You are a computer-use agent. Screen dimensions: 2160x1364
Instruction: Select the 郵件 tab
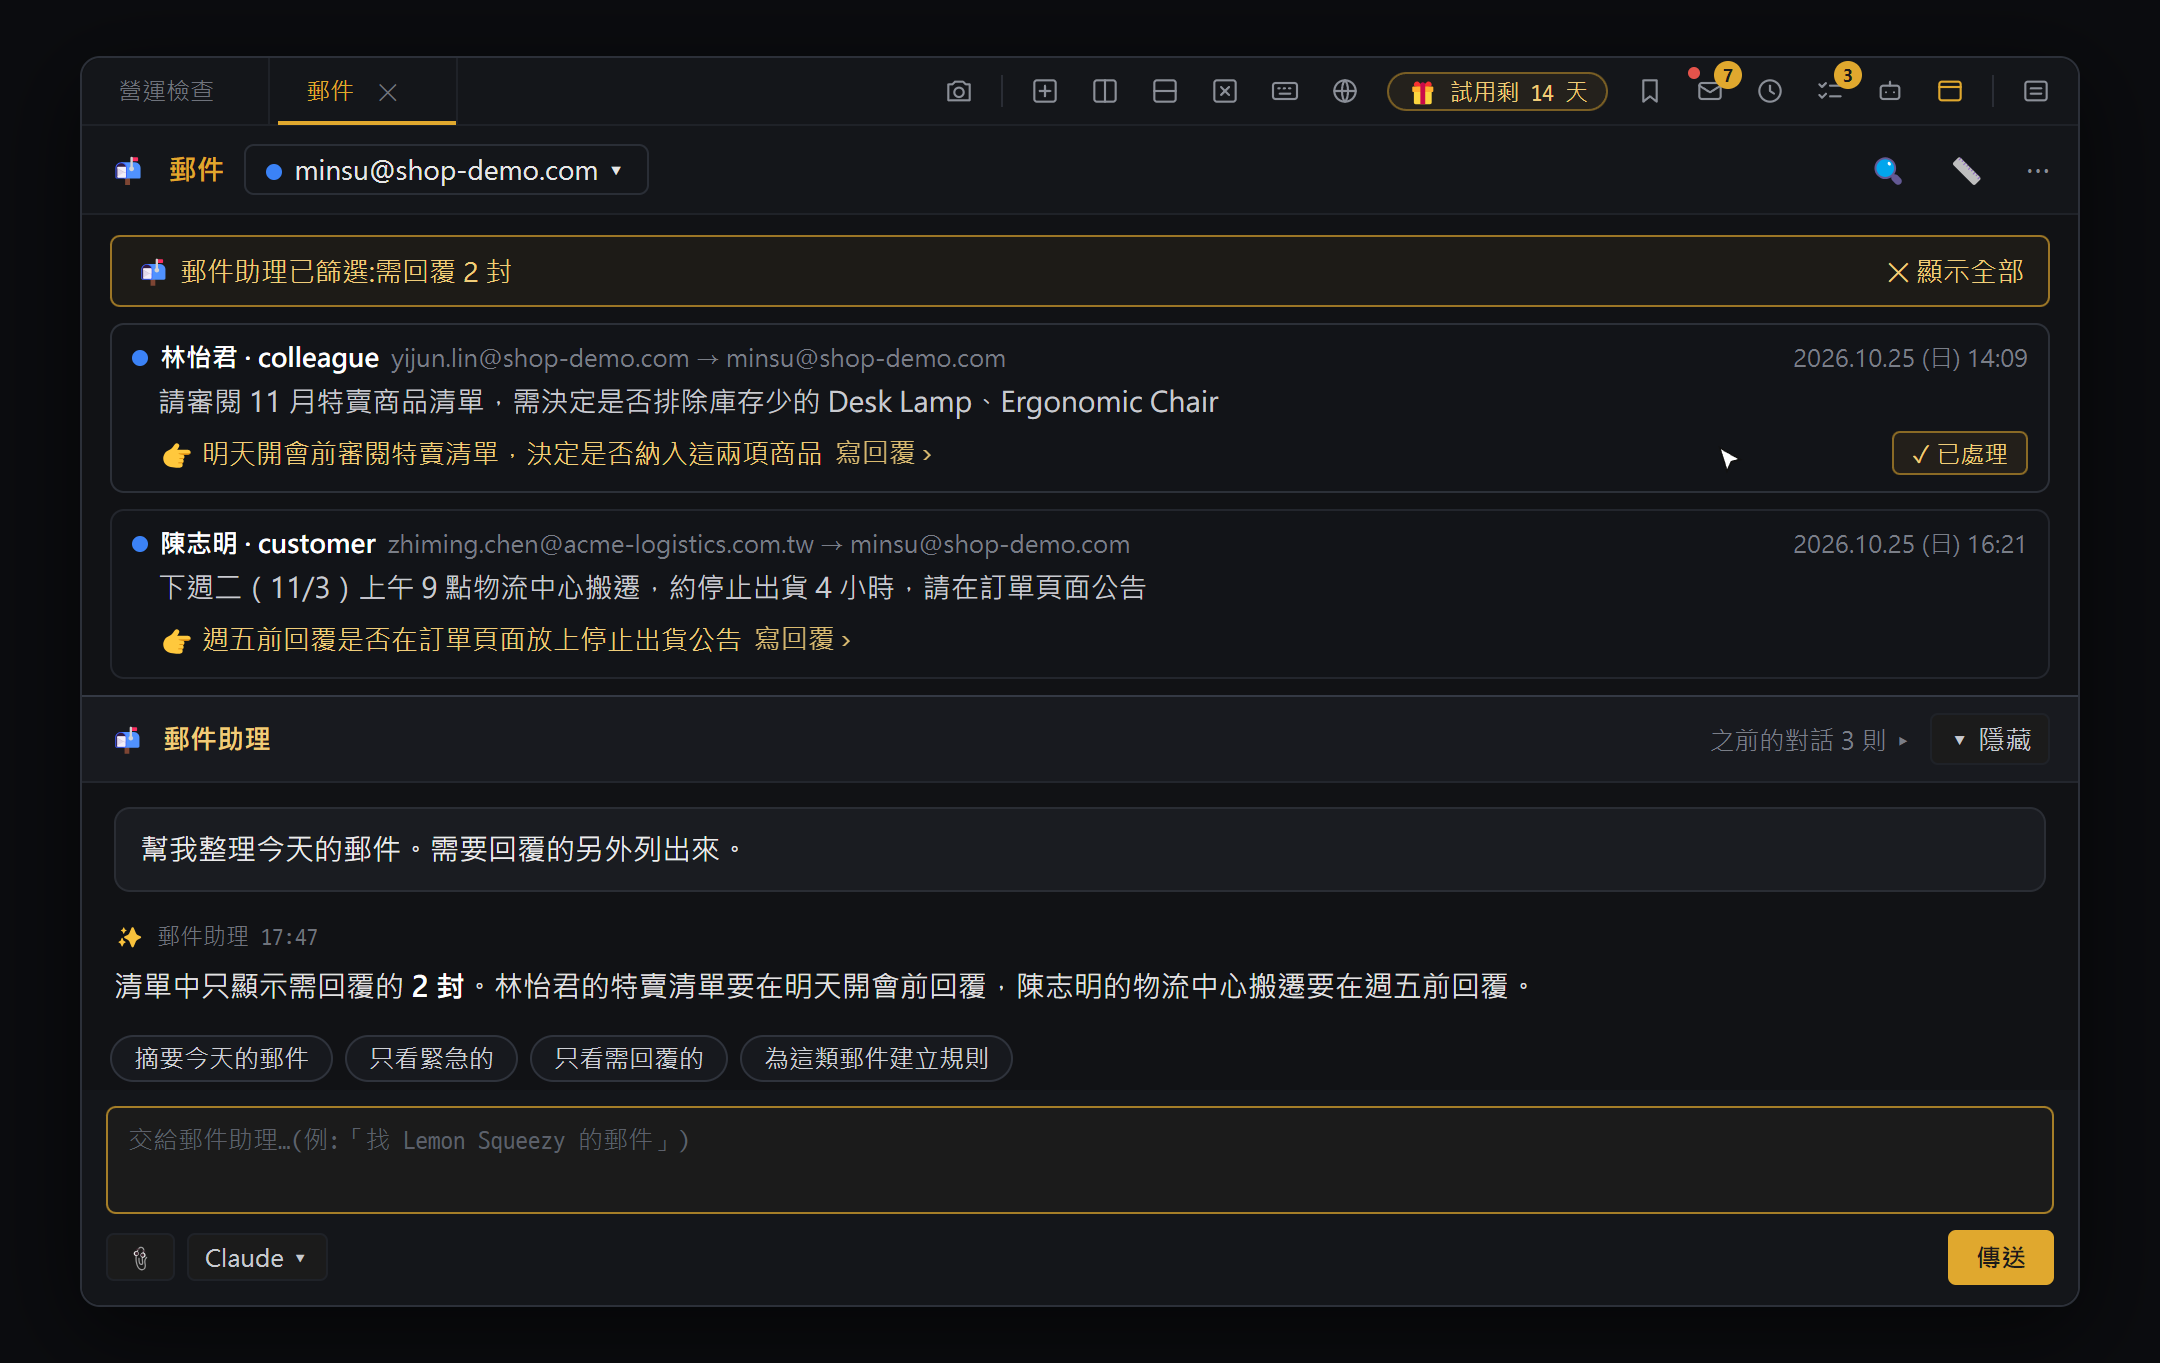coord(331,92)
